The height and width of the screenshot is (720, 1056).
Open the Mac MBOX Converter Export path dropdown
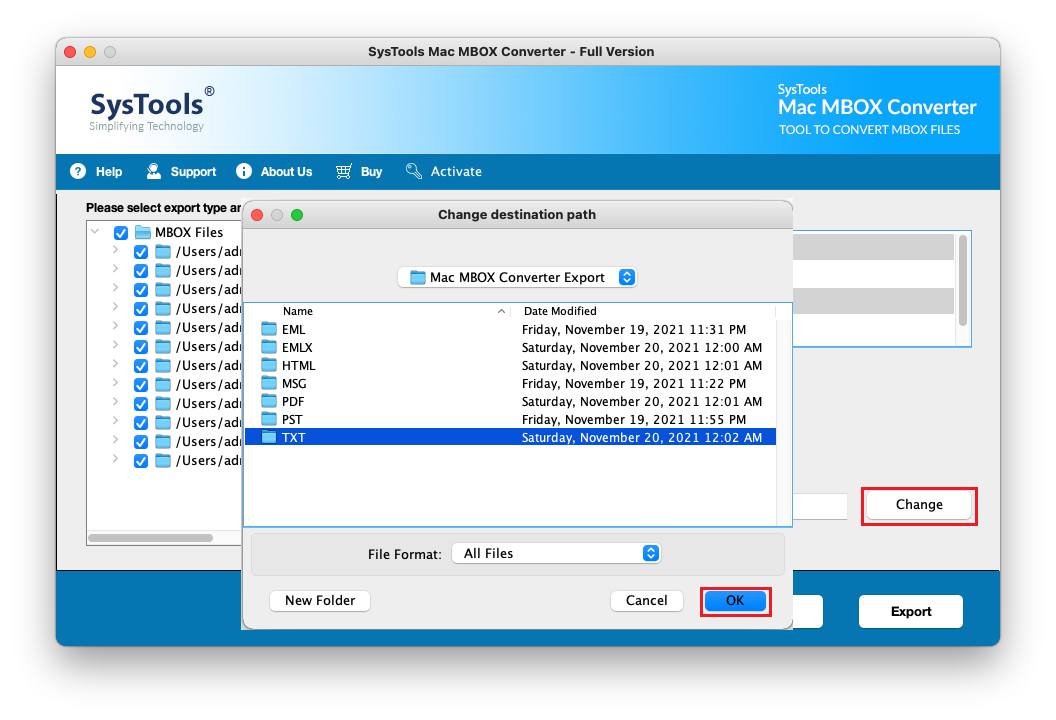tap(517, 277)
